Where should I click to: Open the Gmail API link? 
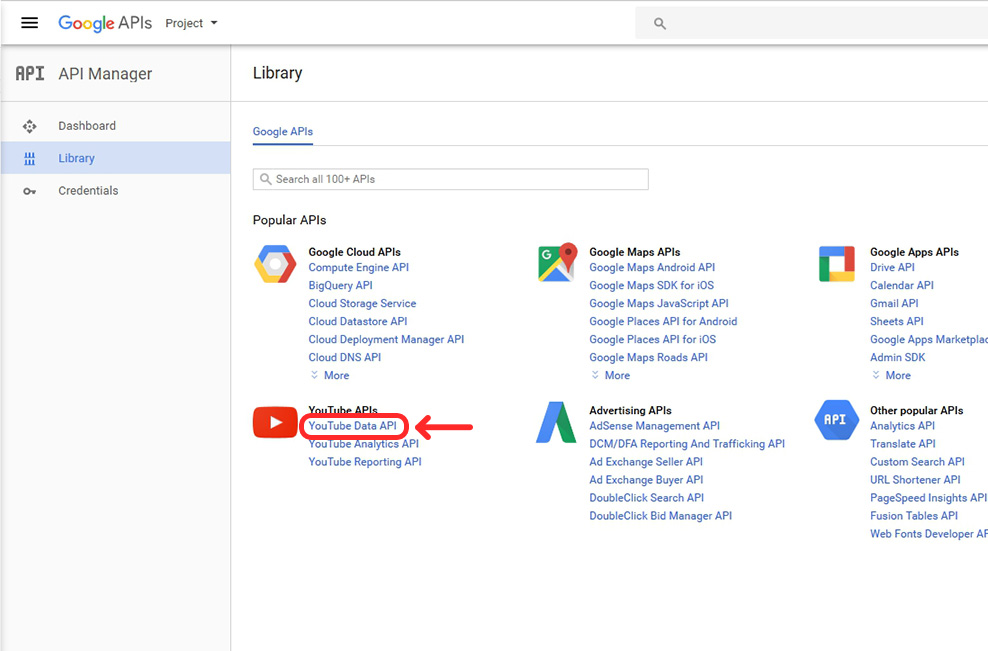click(x=894, y=304)
